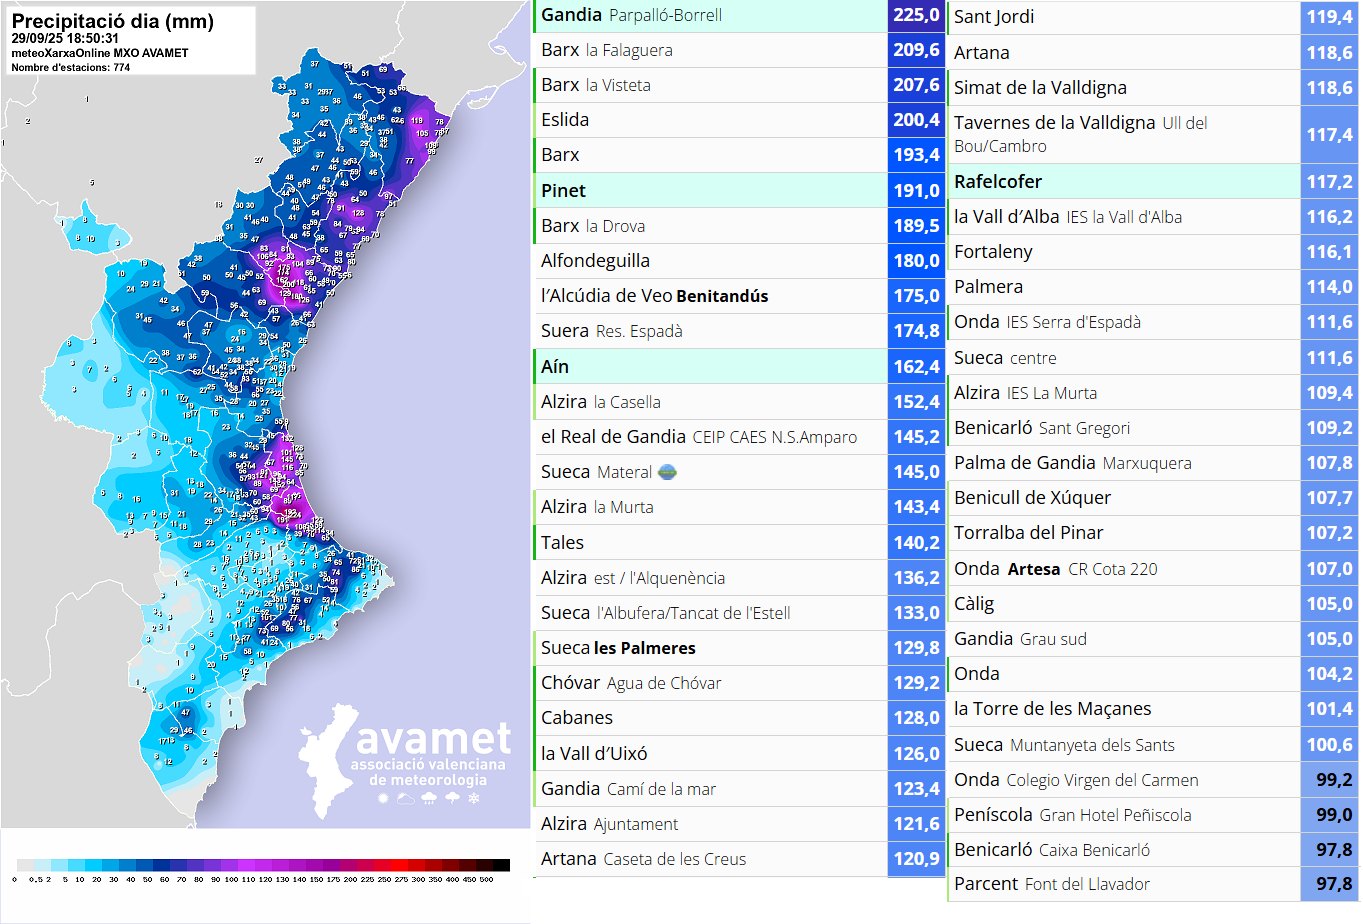Image resolution: width=1363 pixels, height=924 pixels.
Task: Select the Cabanes station row
Action: point(738,718)
